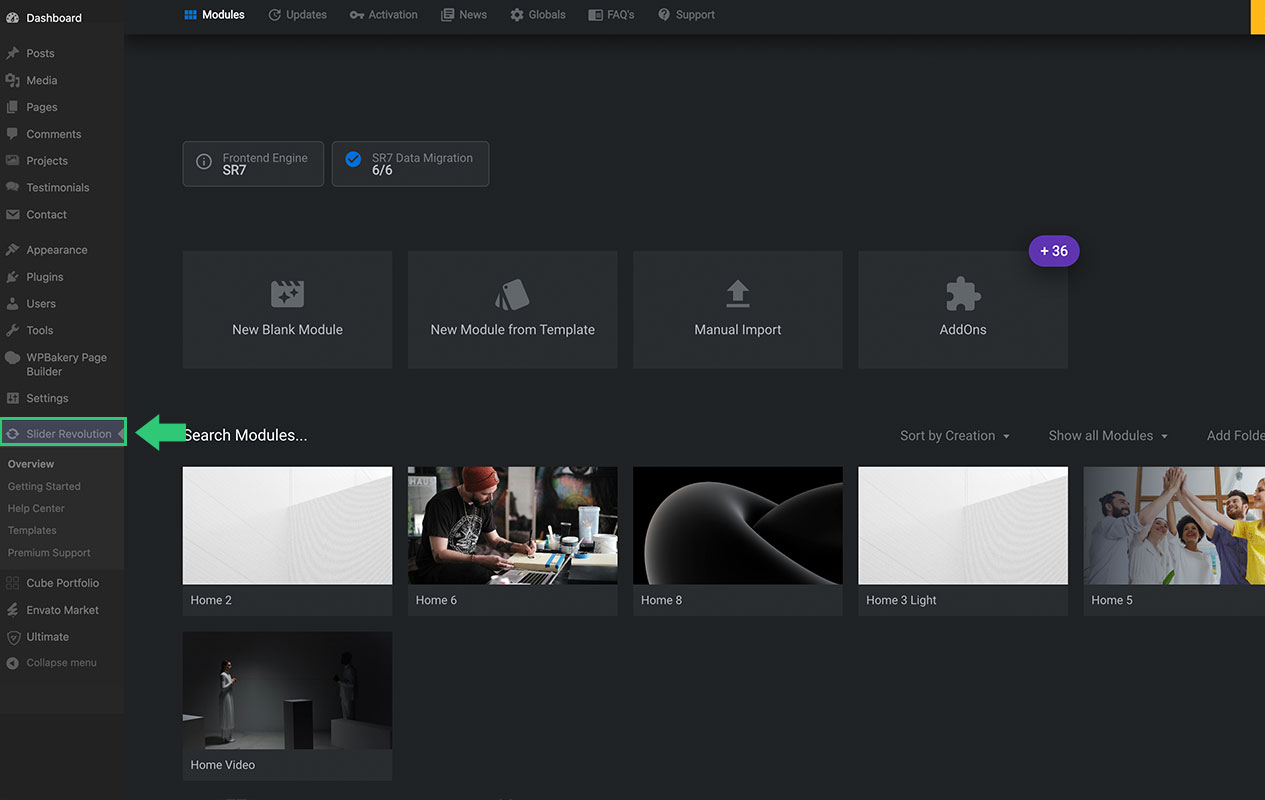
Task: Open the Home 8 module thumbnail
Action: pyautogui.click(x=737, y=526)
